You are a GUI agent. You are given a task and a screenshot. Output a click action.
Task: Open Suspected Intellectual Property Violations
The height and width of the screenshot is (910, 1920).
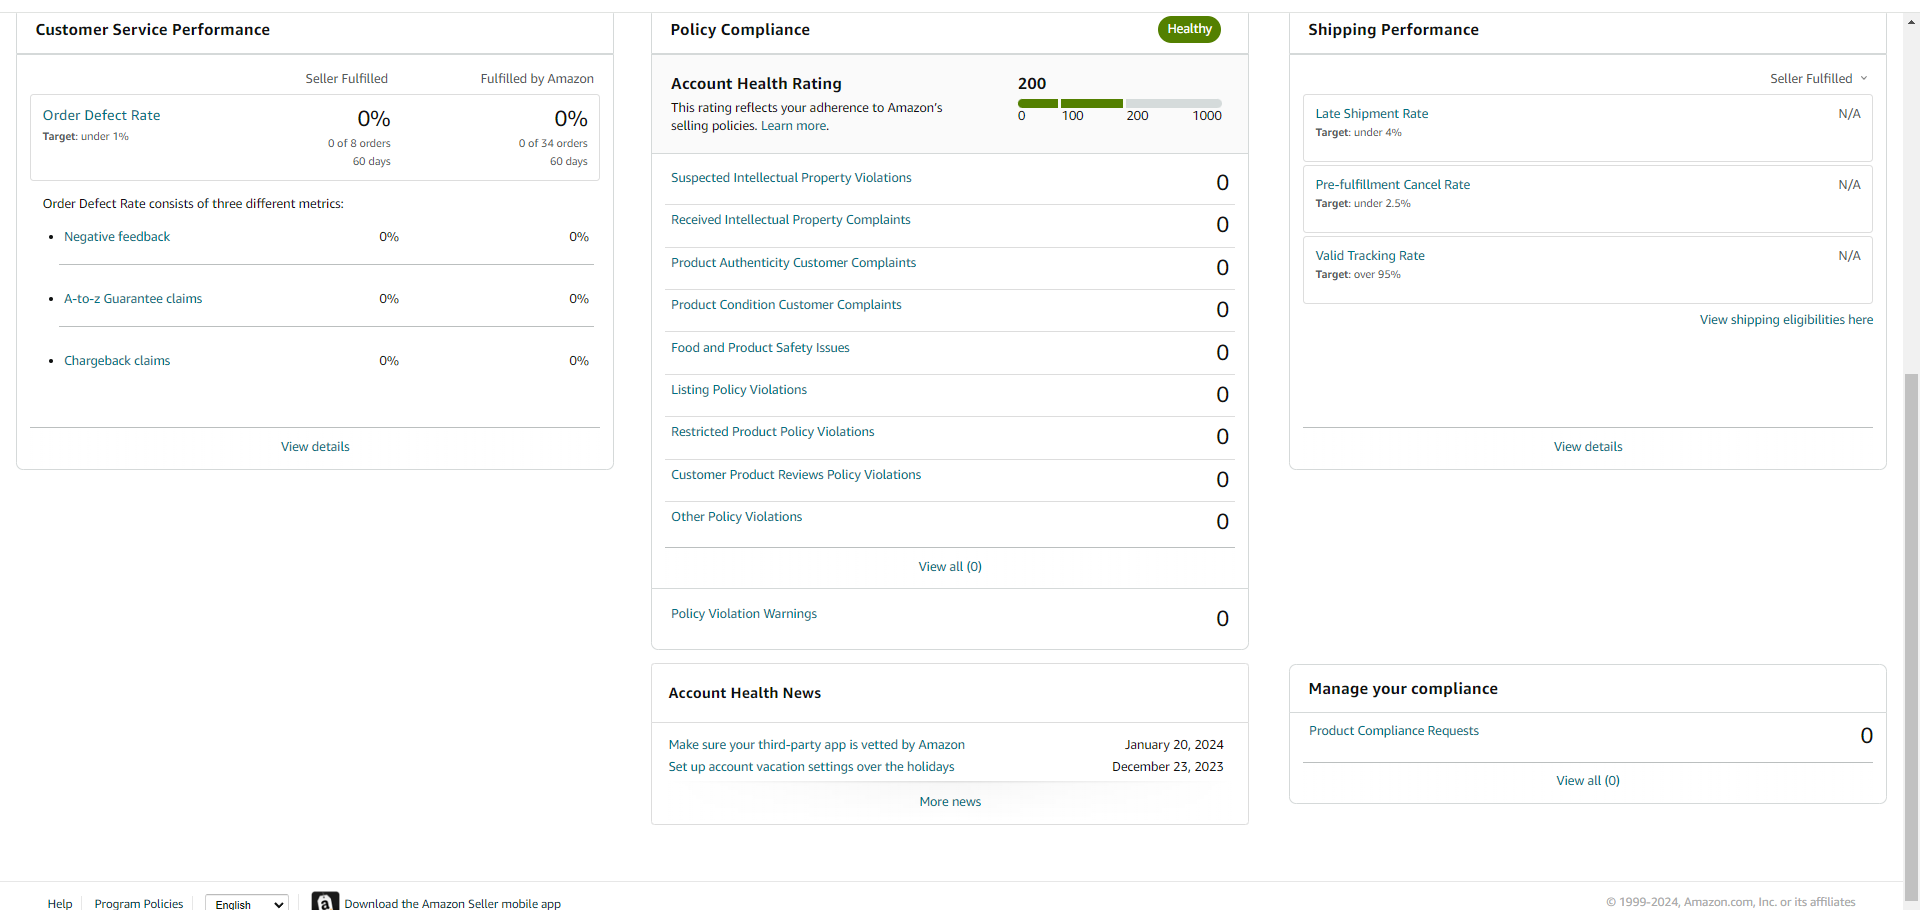pyautogui.click(x=791, y=178)
